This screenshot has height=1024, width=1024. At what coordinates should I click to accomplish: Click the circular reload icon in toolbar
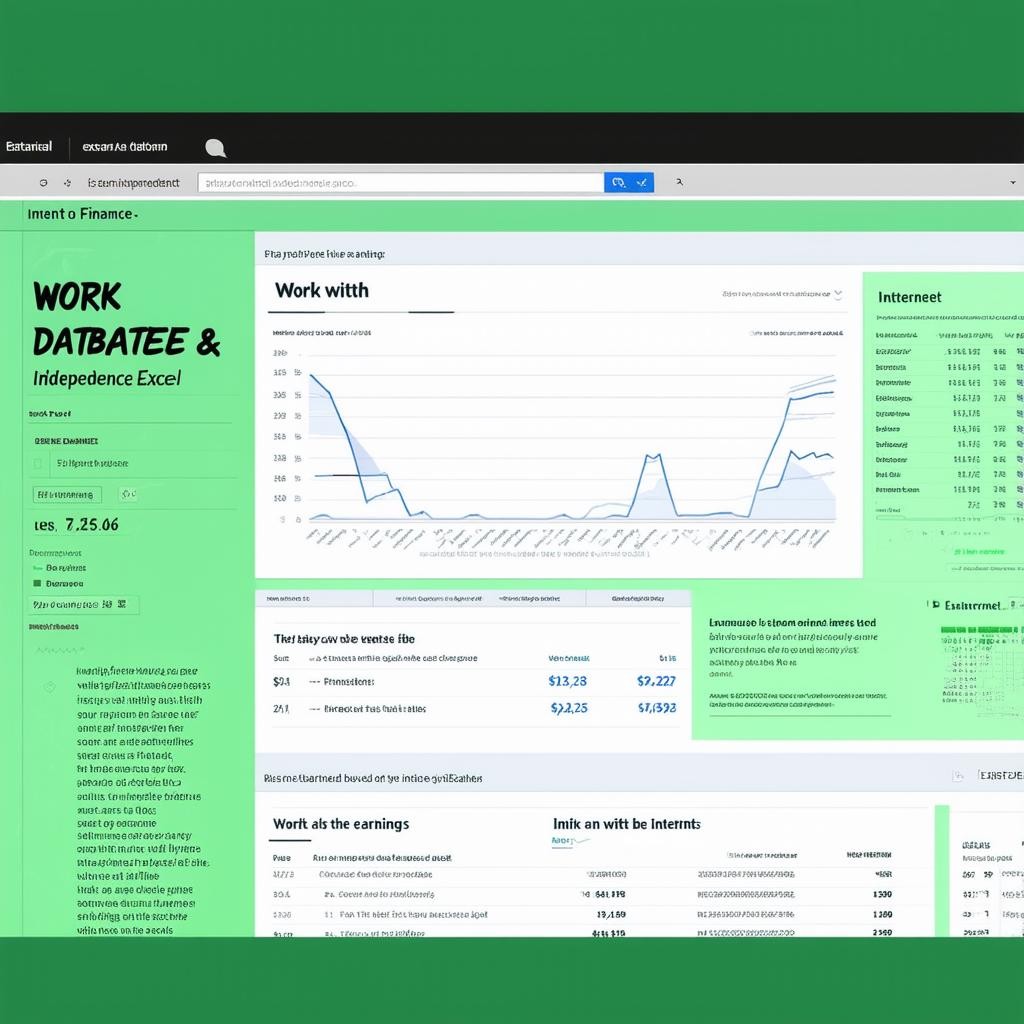pos(43,183)
